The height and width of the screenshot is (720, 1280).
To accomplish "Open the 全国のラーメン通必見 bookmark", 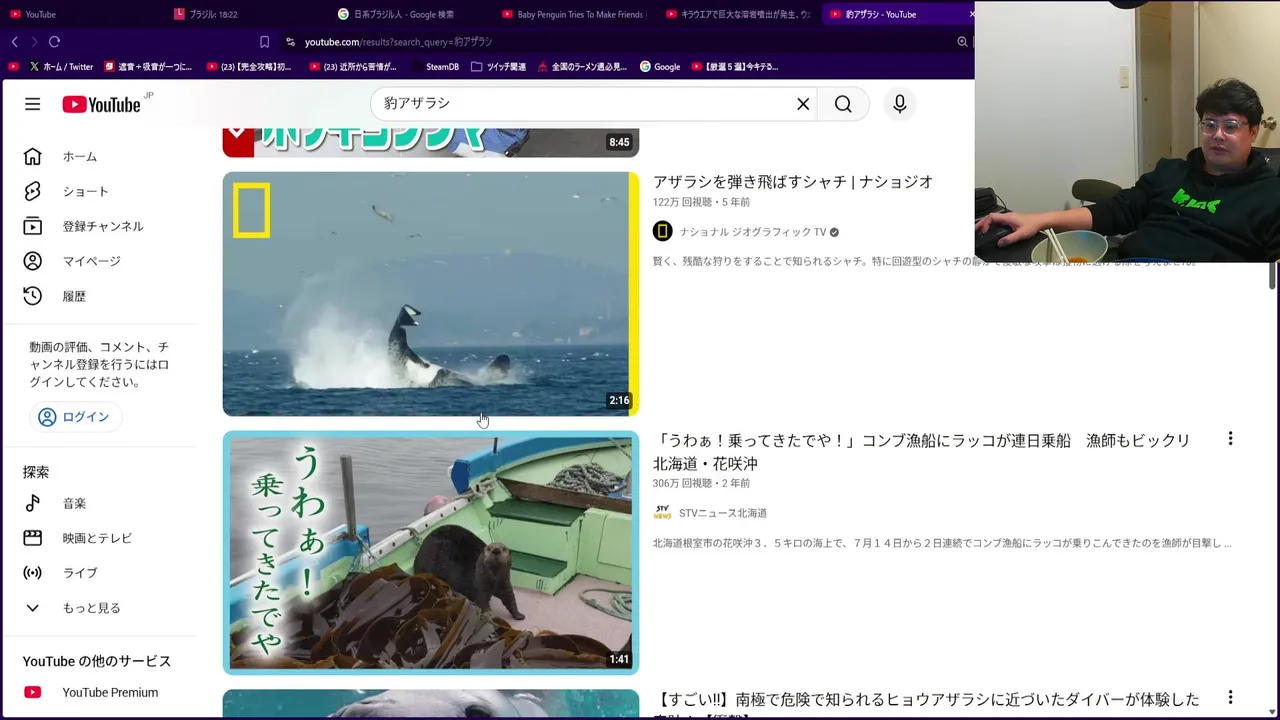I will (x=582, y=67).
